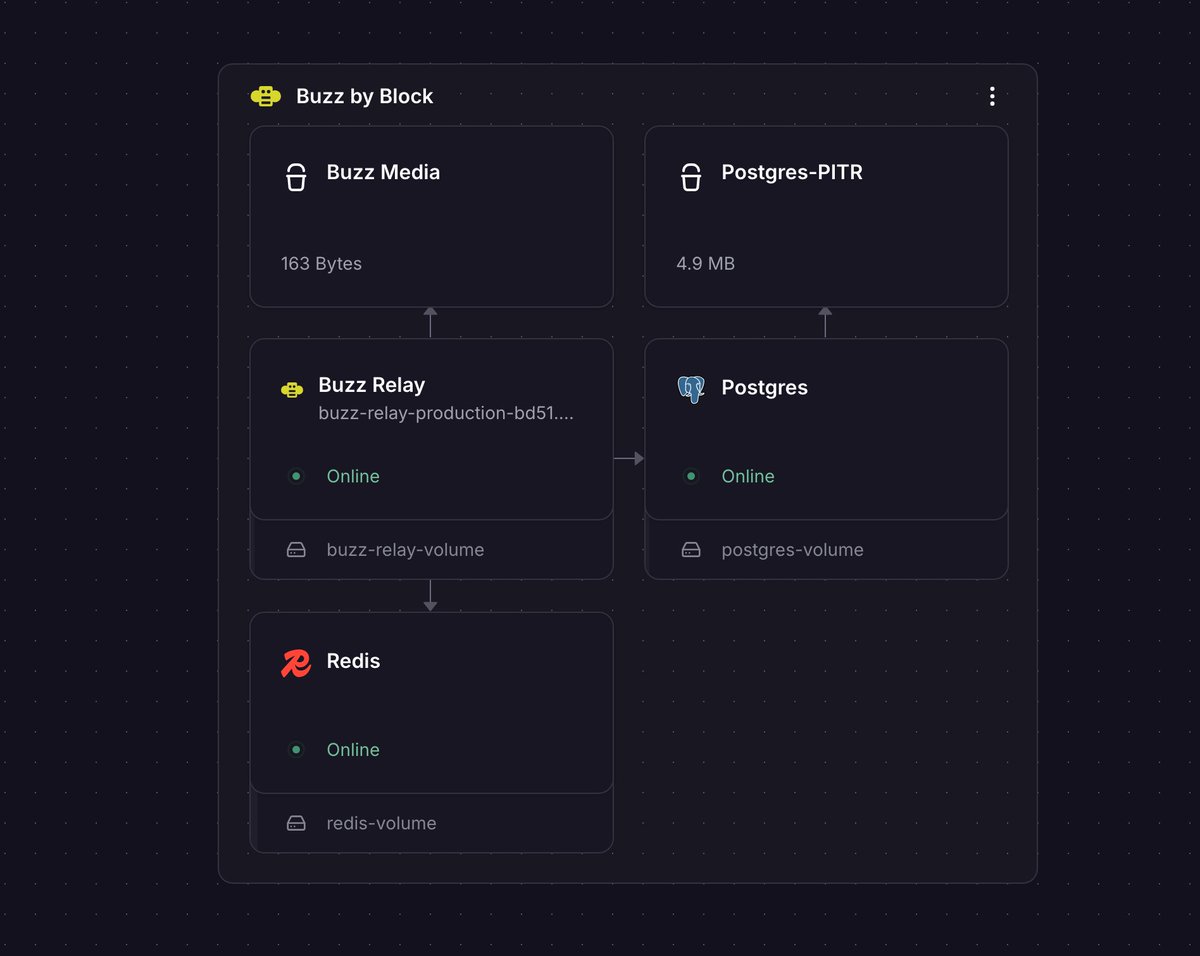Click Redis's green online status dot
This screenshot has height=956, width=1200.
click(x=296, y=749)
